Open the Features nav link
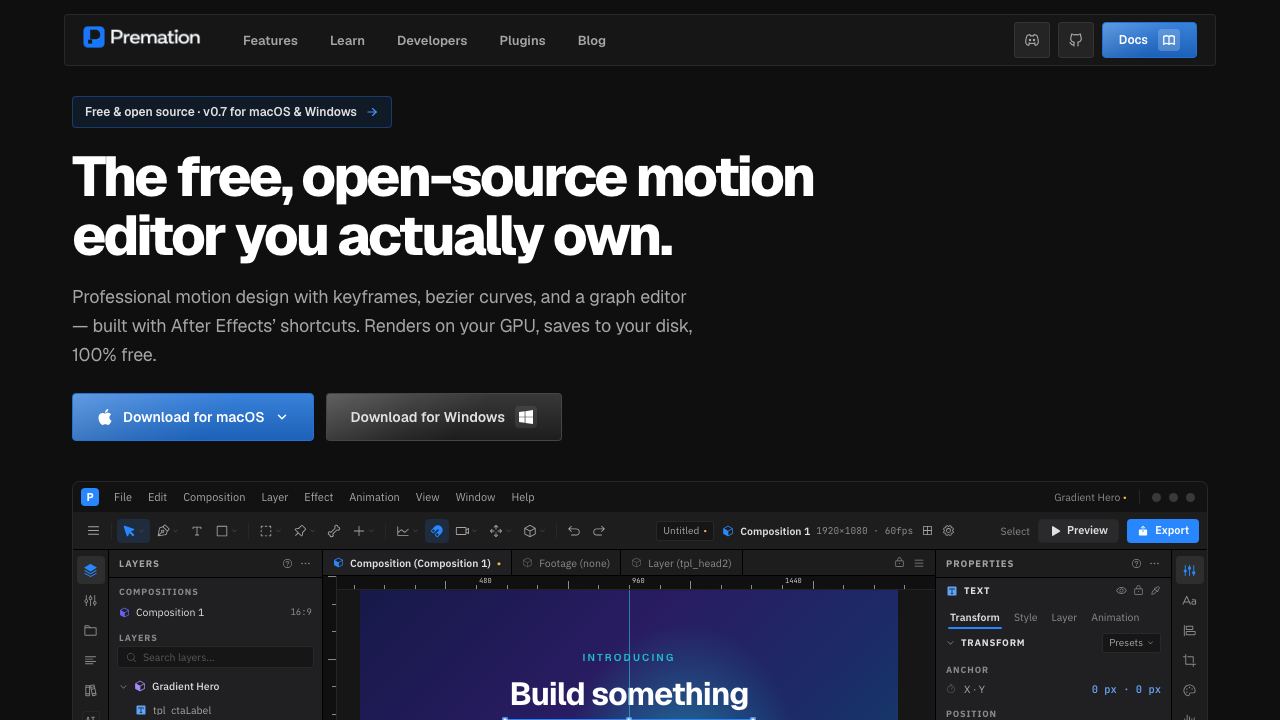 270,41
